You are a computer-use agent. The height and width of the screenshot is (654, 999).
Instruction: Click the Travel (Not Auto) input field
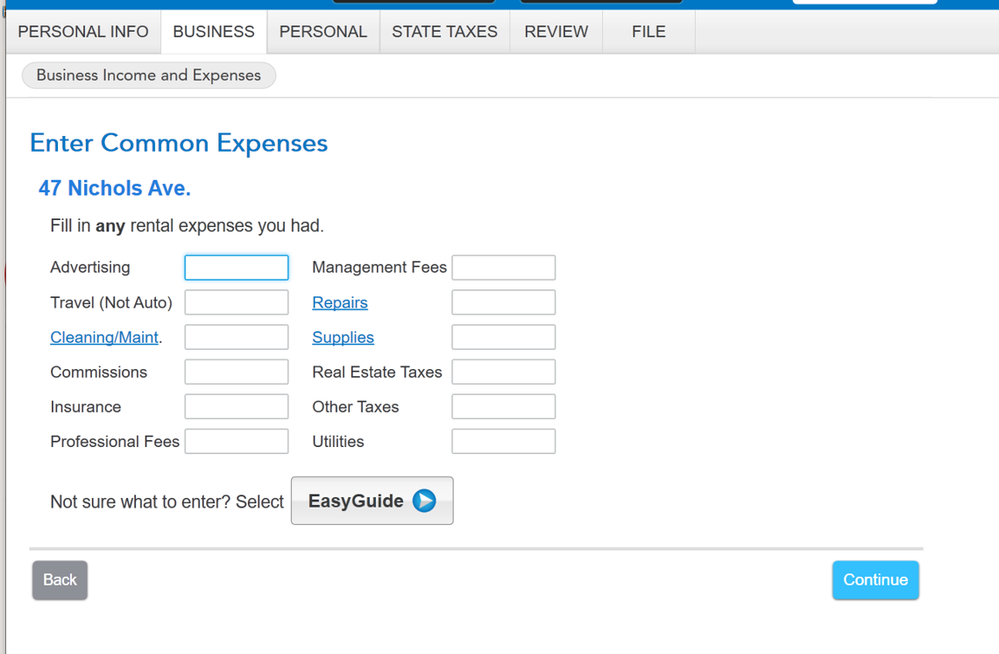tap(236, 303)
